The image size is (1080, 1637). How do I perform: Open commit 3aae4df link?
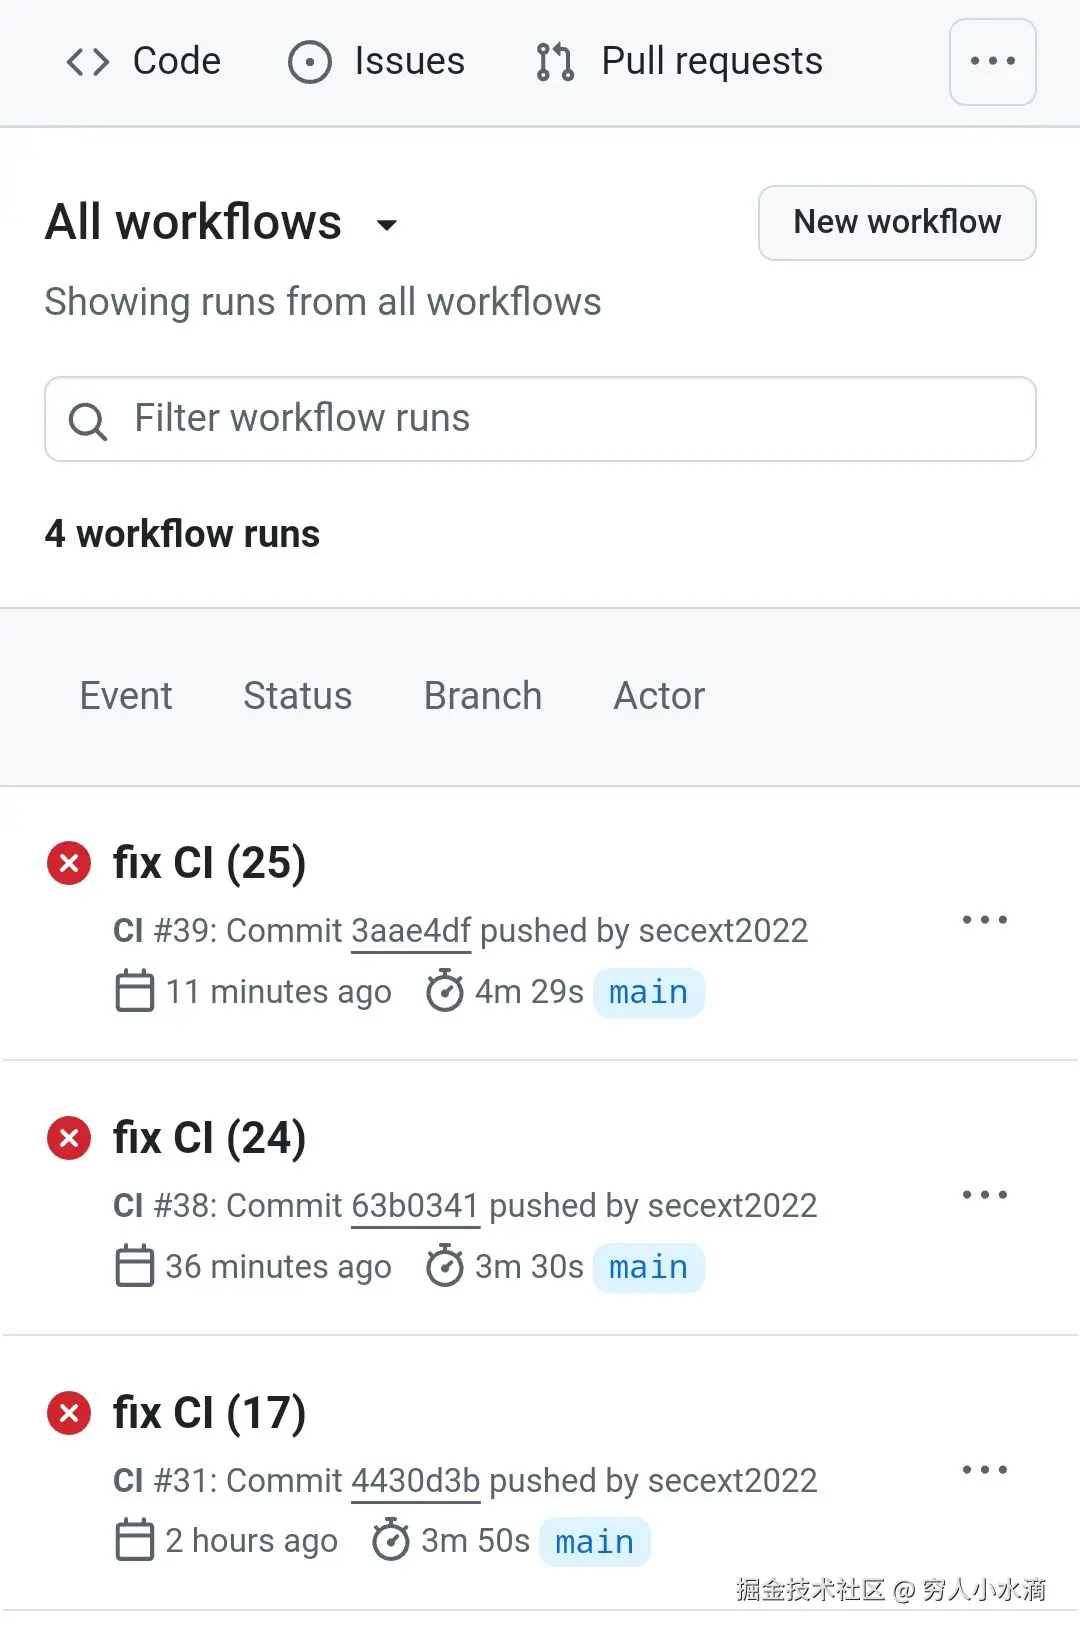pyautogui.click(x=411, y=931)
